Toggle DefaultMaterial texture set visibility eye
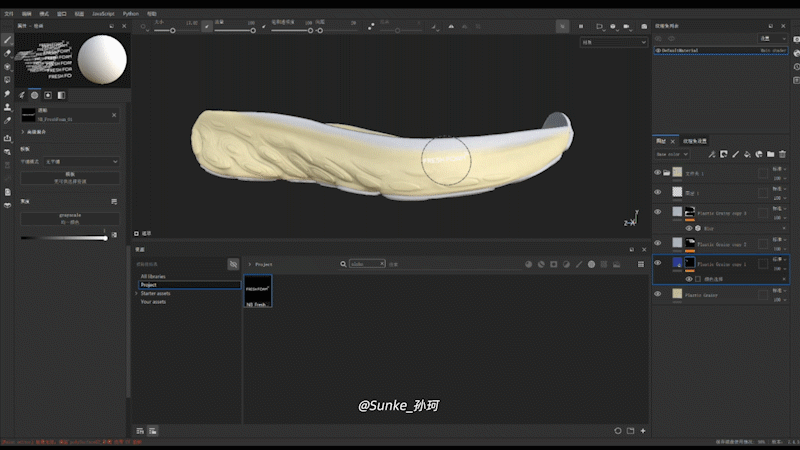This screenshot has height=450, width=800. coord(658,51)
